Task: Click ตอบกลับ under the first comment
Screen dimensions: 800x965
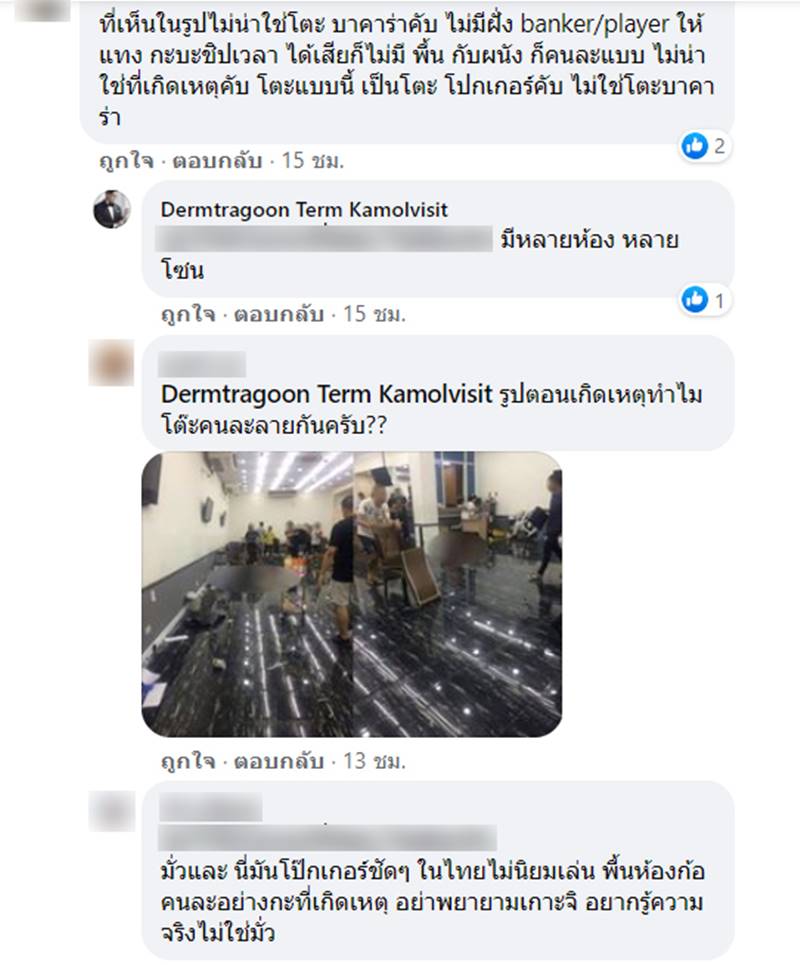Action: pos(217,161)
